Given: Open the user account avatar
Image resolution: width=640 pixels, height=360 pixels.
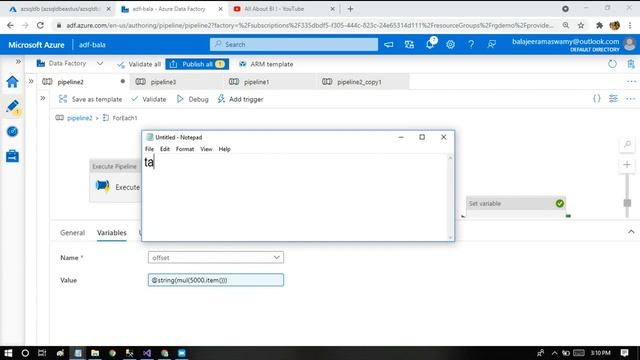Looking at the screenshot, I should pos(629,44).
